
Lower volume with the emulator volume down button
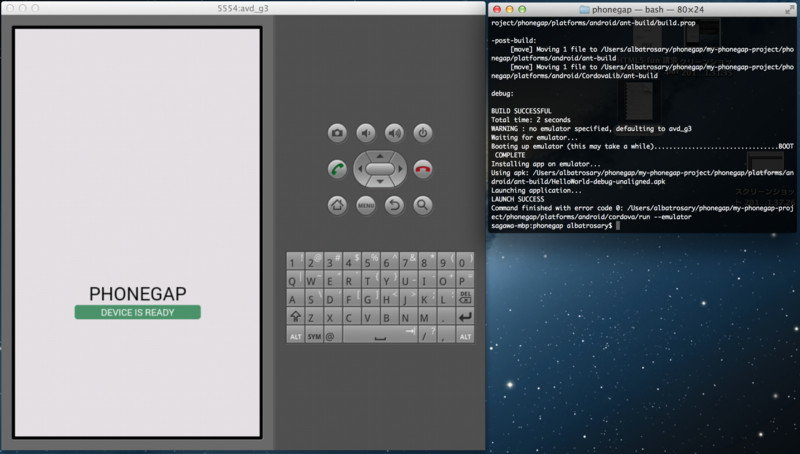pos(366,133)
